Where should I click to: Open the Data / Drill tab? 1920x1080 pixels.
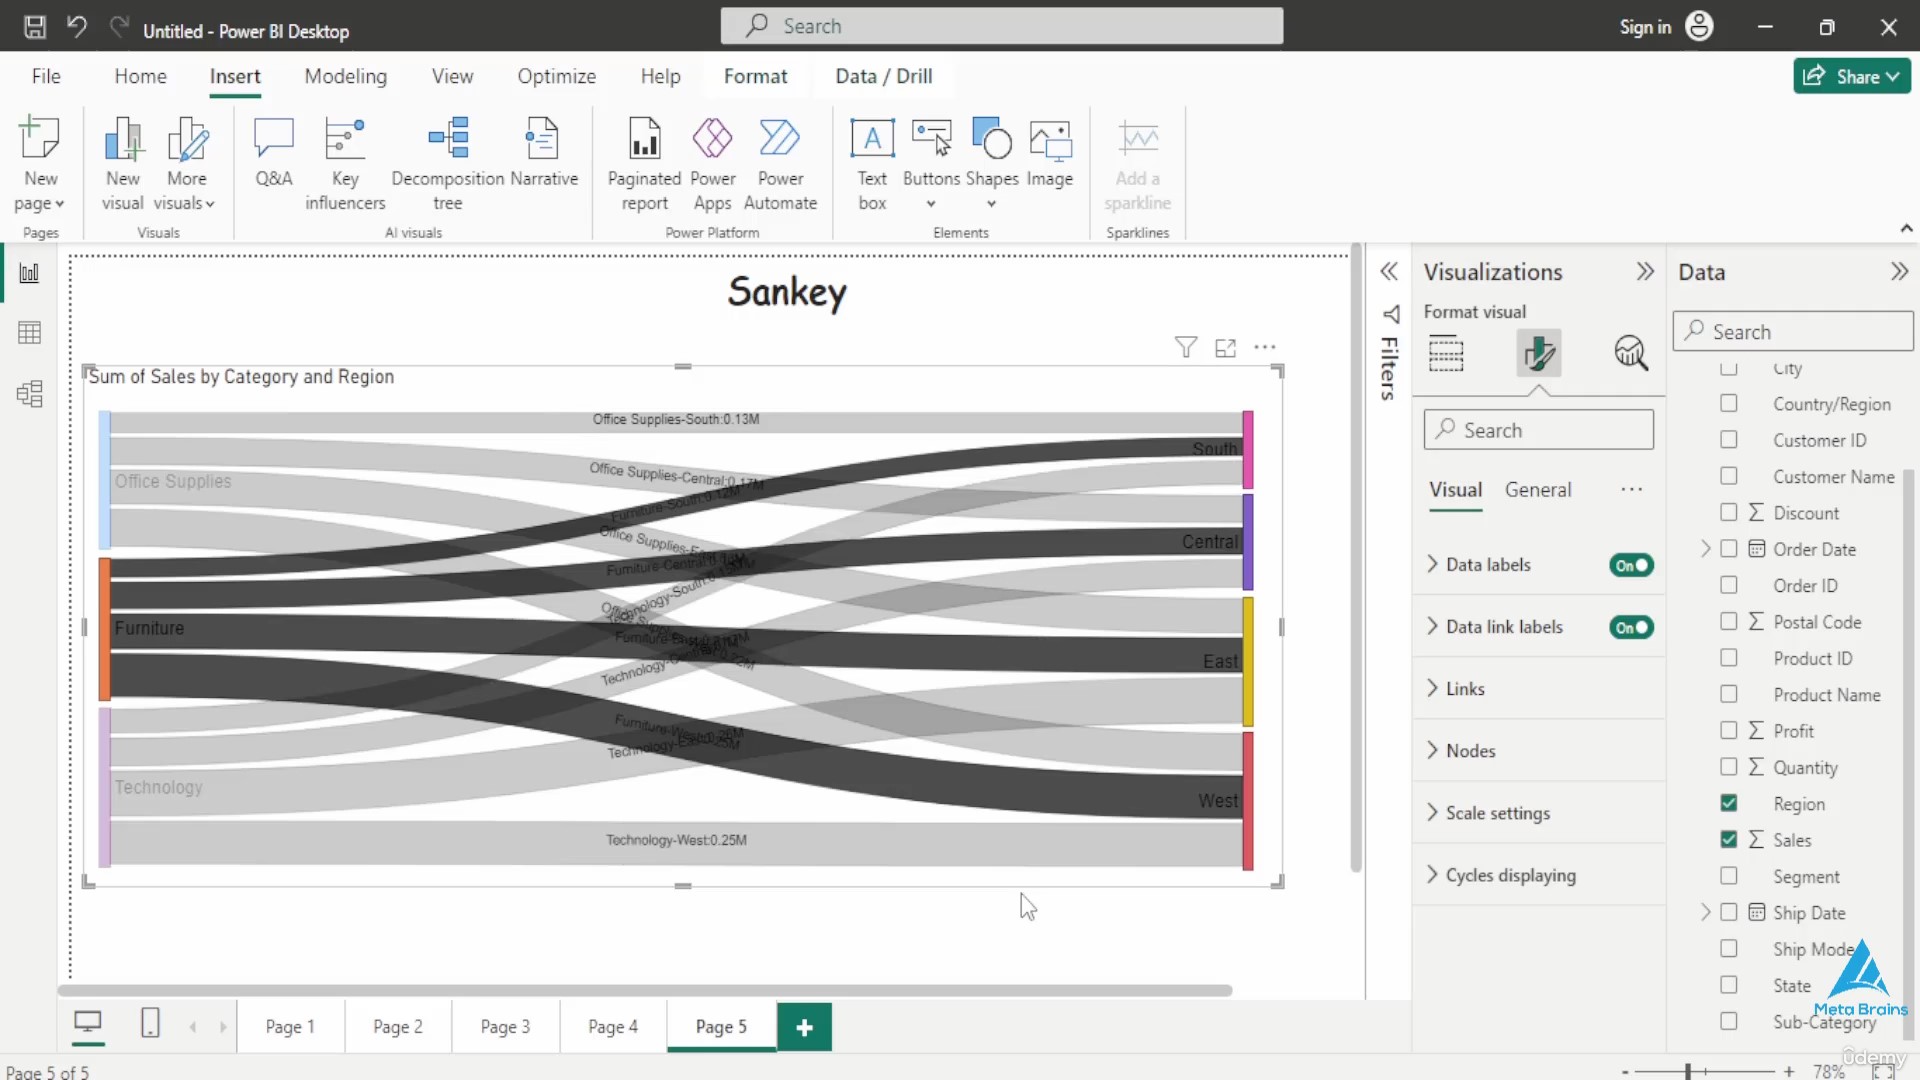point(884,76)
